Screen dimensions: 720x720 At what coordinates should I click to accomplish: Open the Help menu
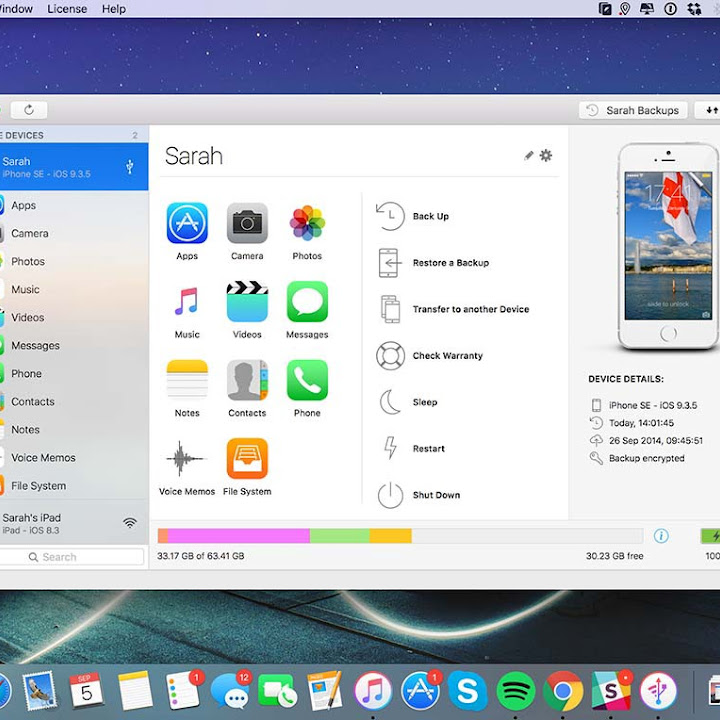click(114, 9)
